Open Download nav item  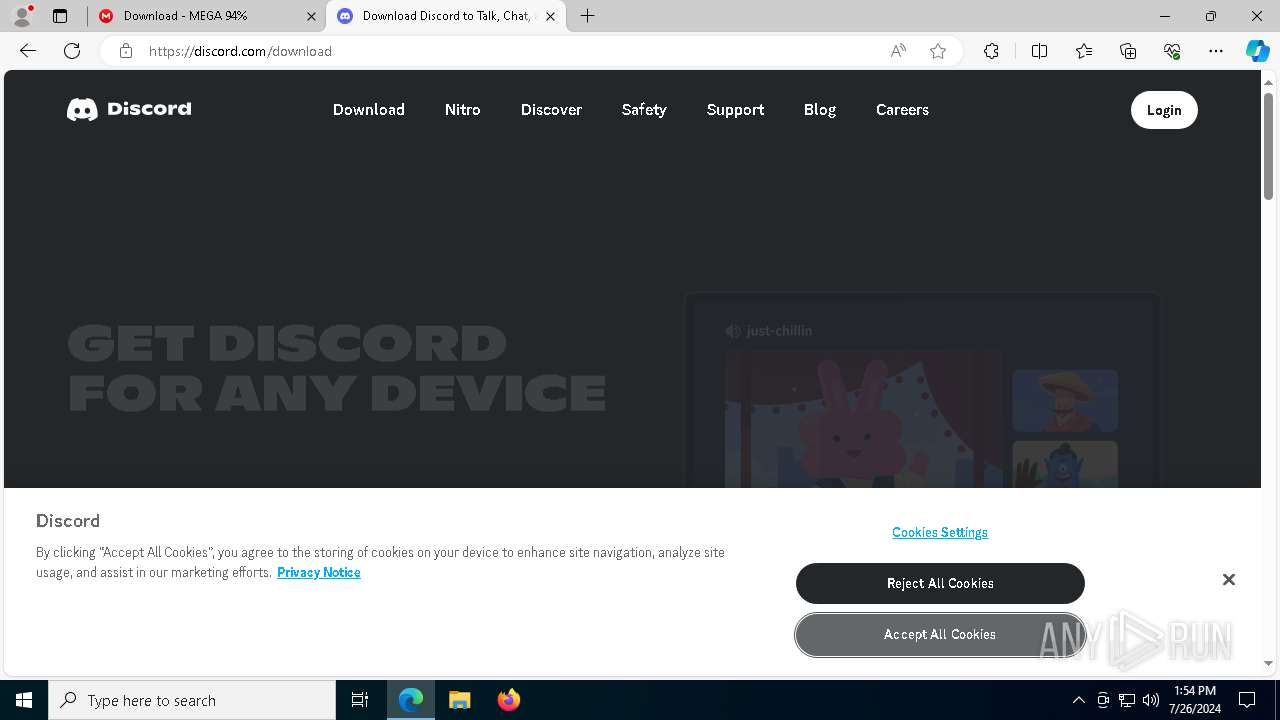click(369, 110)
